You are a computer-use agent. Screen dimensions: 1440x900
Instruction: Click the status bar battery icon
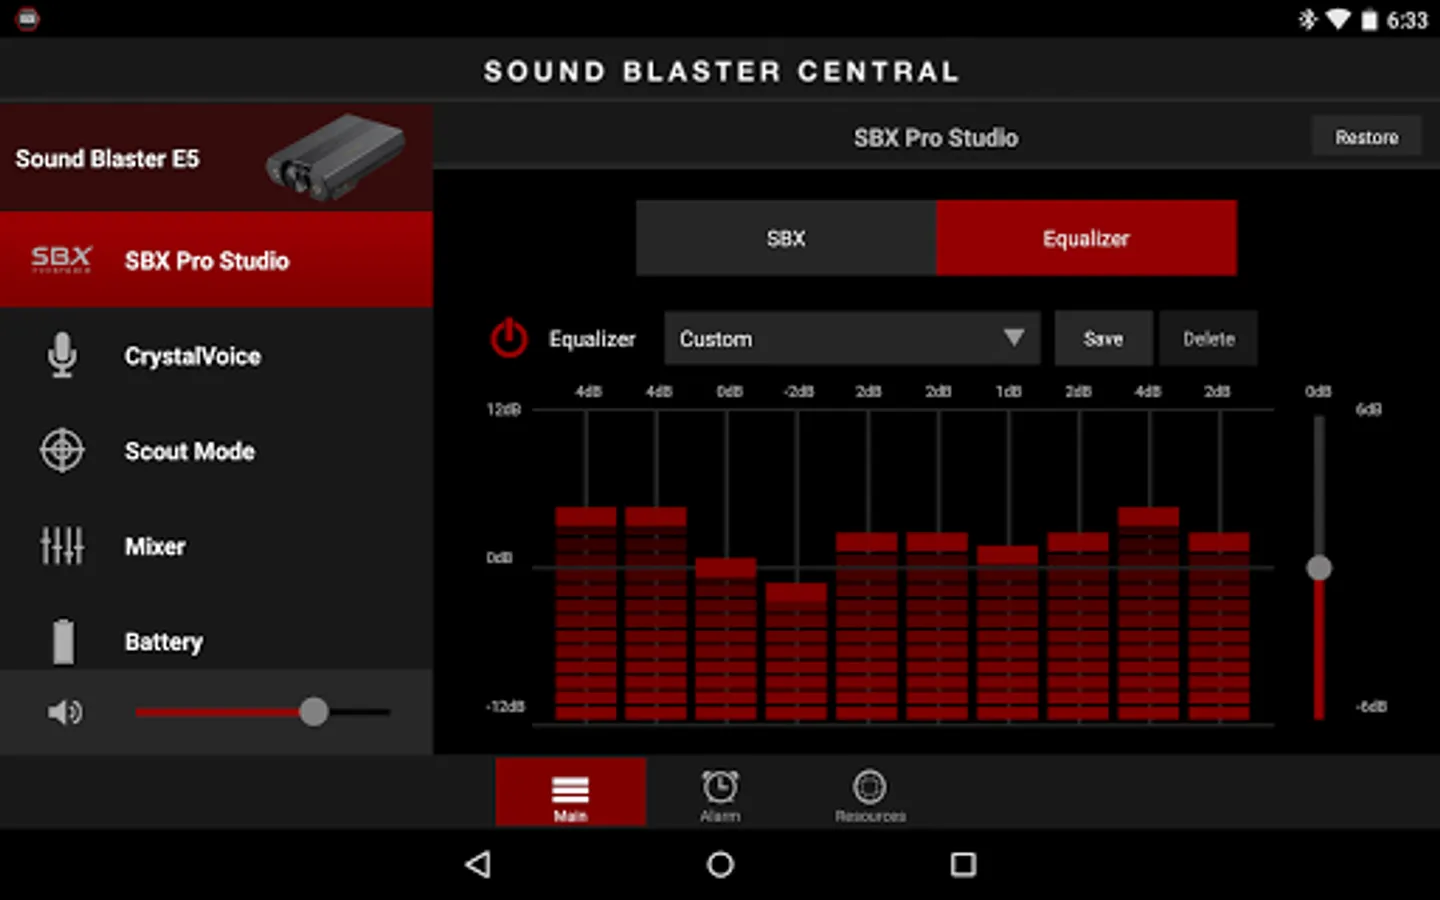[1369, 20]
